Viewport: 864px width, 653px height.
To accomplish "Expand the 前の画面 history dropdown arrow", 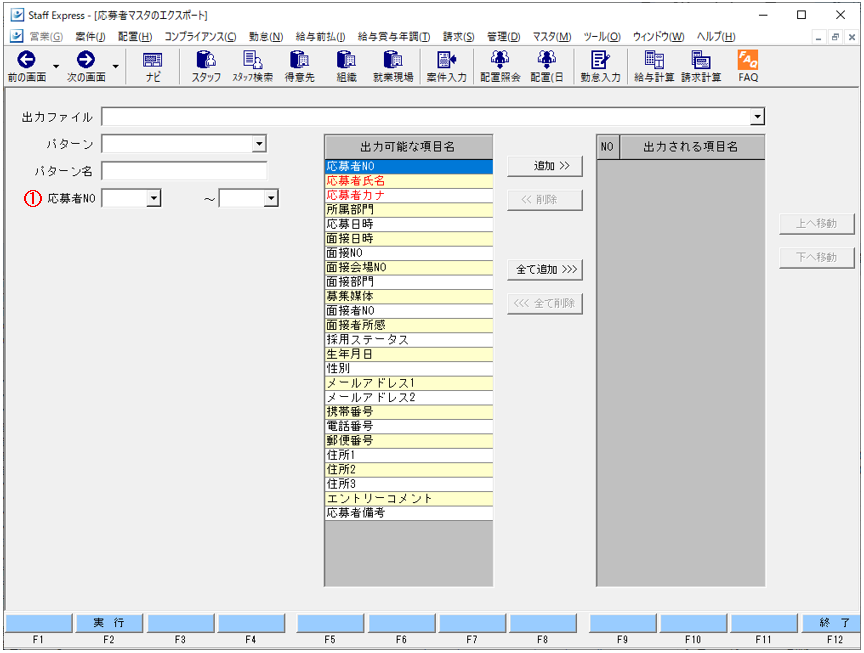I will (56, 67).
